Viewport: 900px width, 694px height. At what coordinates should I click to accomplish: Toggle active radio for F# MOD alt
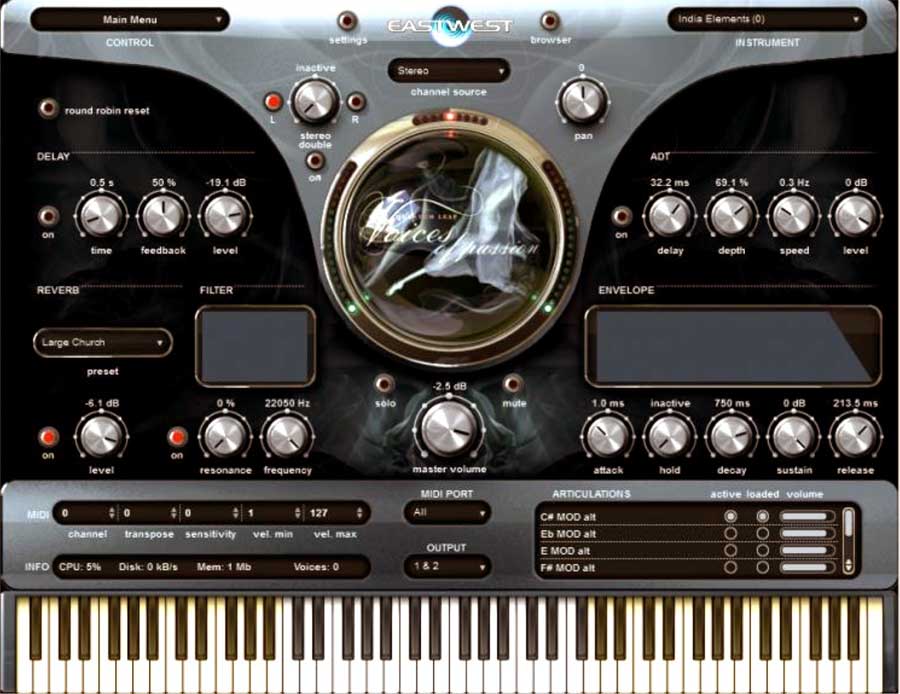[730, 567]
